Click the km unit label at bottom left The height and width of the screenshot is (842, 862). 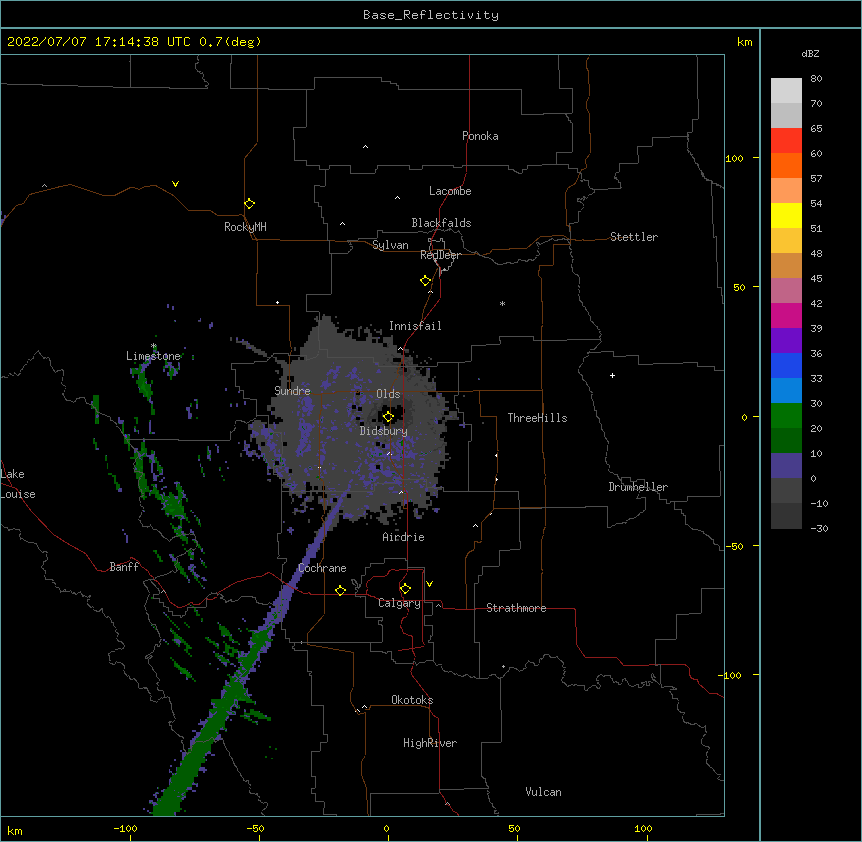15,831
